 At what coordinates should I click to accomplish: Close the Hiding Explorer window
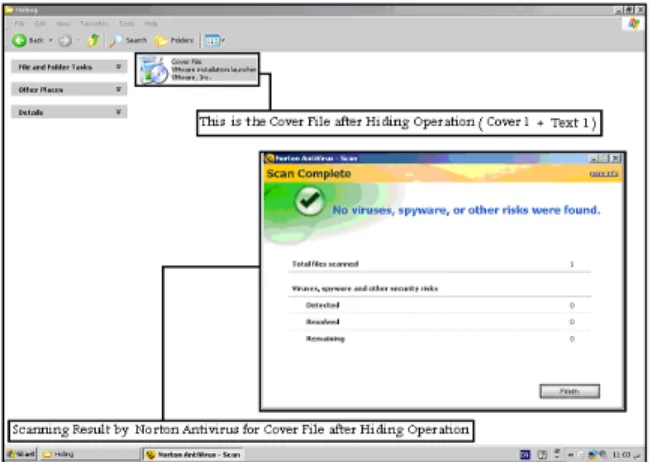[640, 10]
